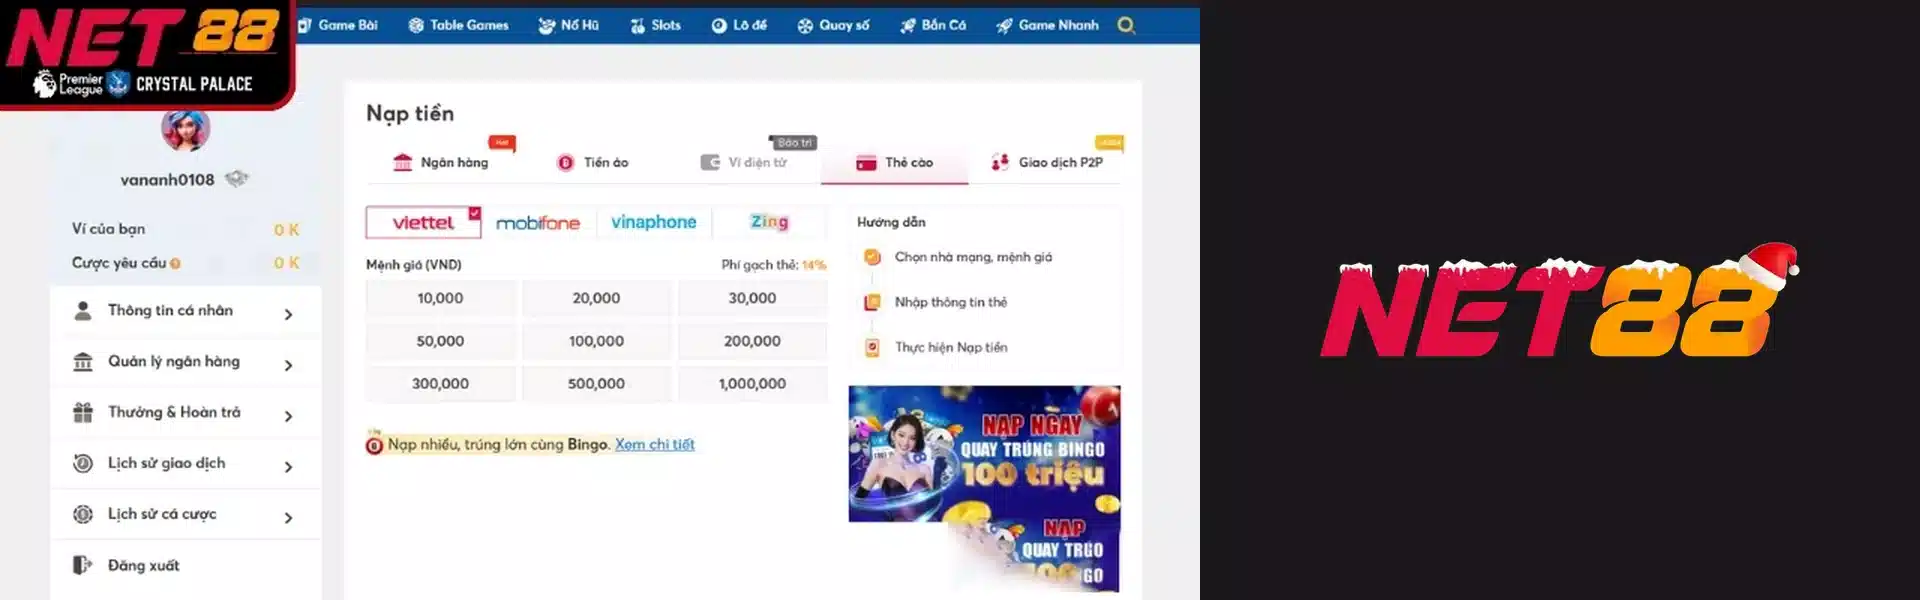Screen dimensions: 1920x600
Task: Choose 100,000 denomination
Action: tap(596, 341)
